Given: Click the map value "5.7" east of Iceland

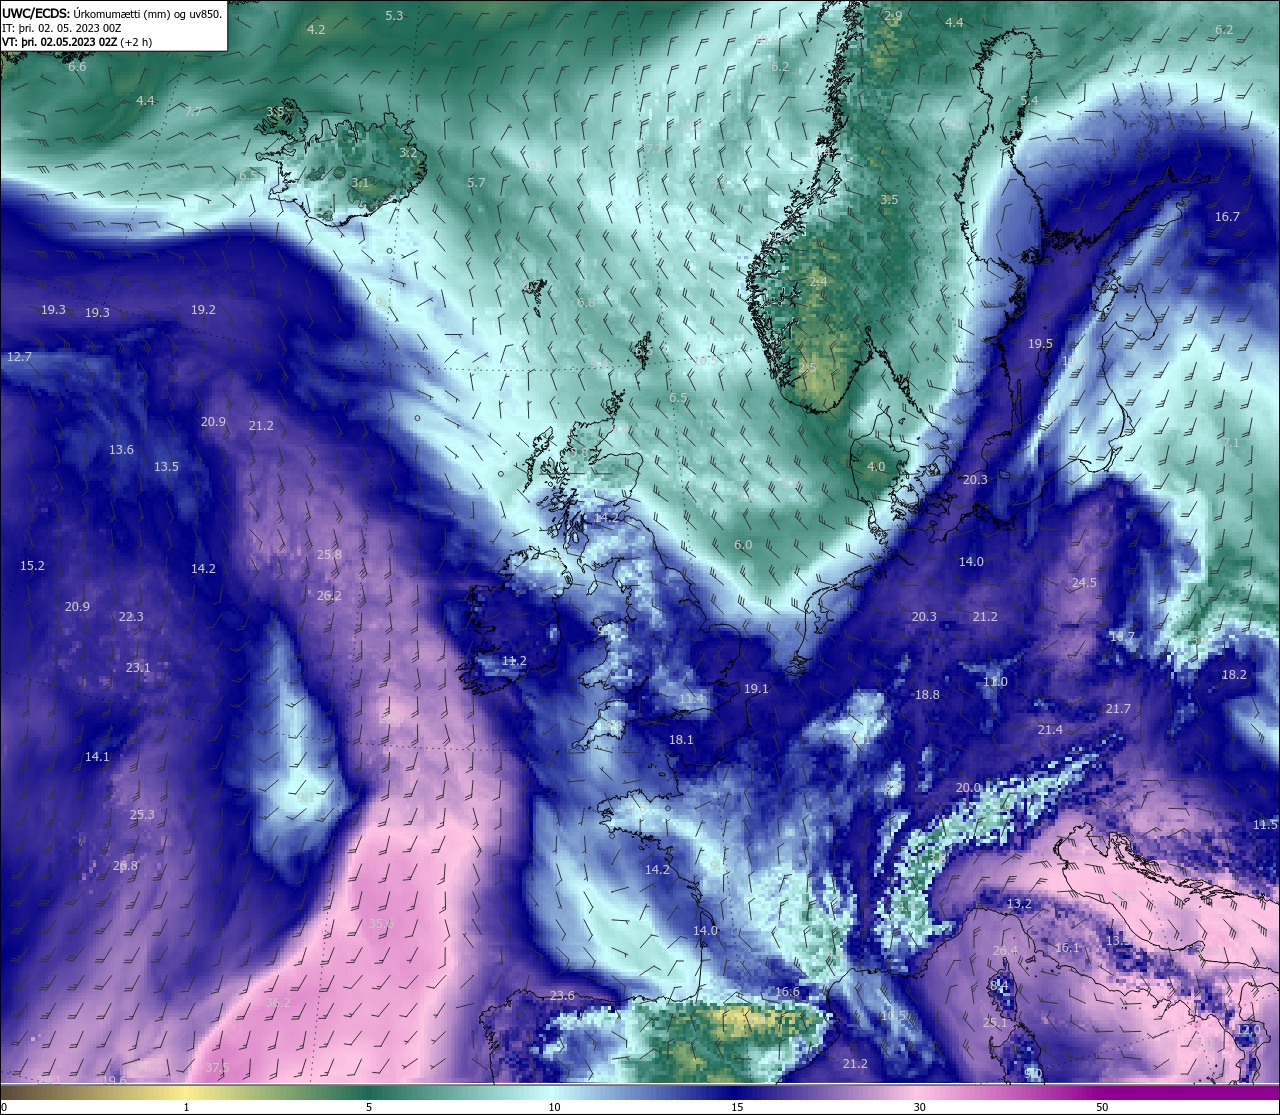Looking at the screenshot, I should (476, 183).
